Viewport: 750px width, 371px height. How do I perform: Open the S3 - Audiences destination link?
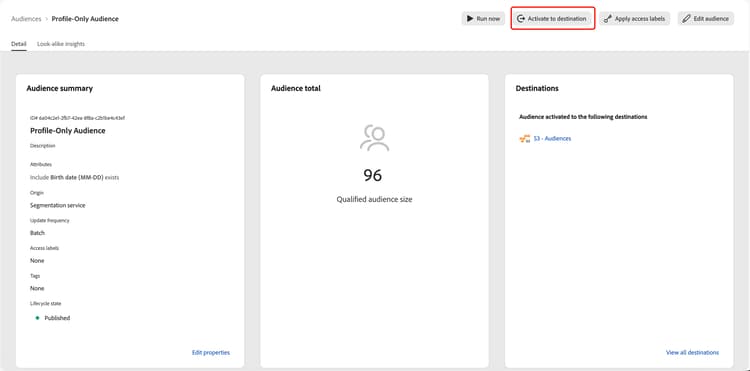click(x=552, y=139)
